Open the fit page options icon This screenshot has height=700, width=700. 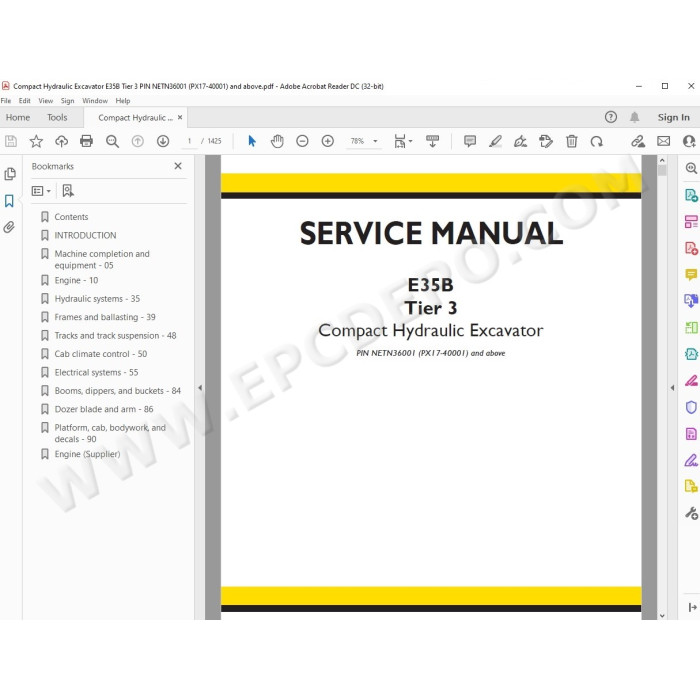coord(403,142)
